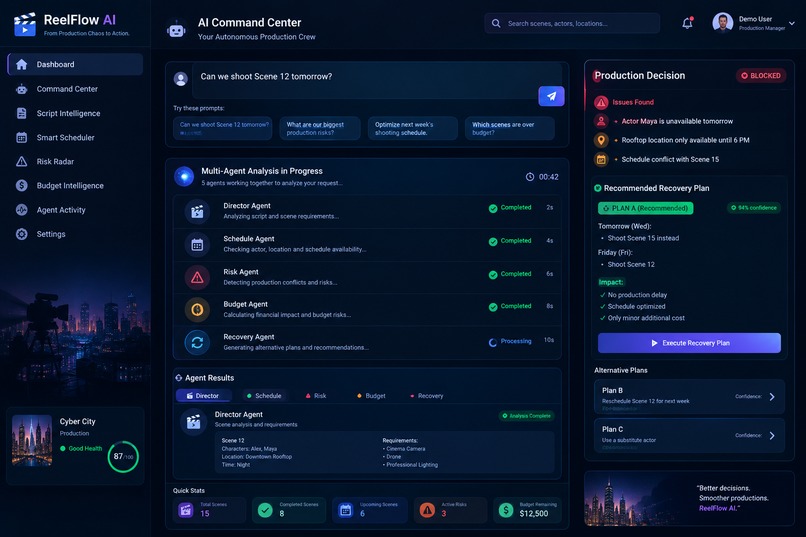Screen dimensions: 806x537
Task: Switch to Recovery results tab
Action: (427, 396)
